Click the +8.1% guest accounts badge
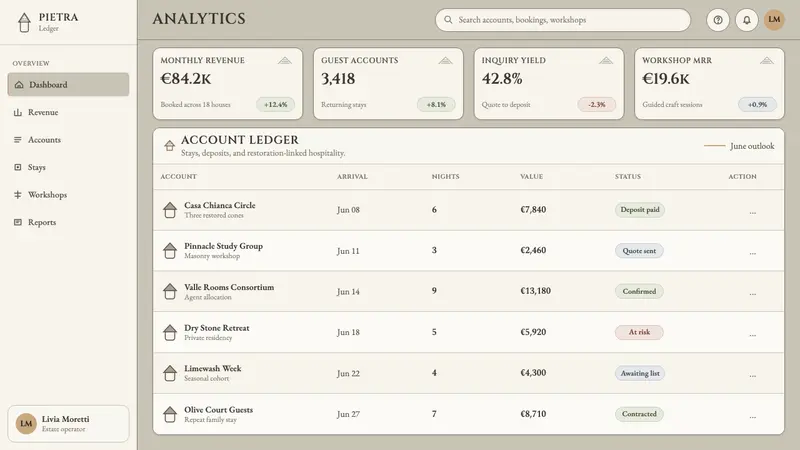The height and width of the screenshot is (450, 800). tap(436, 105)
